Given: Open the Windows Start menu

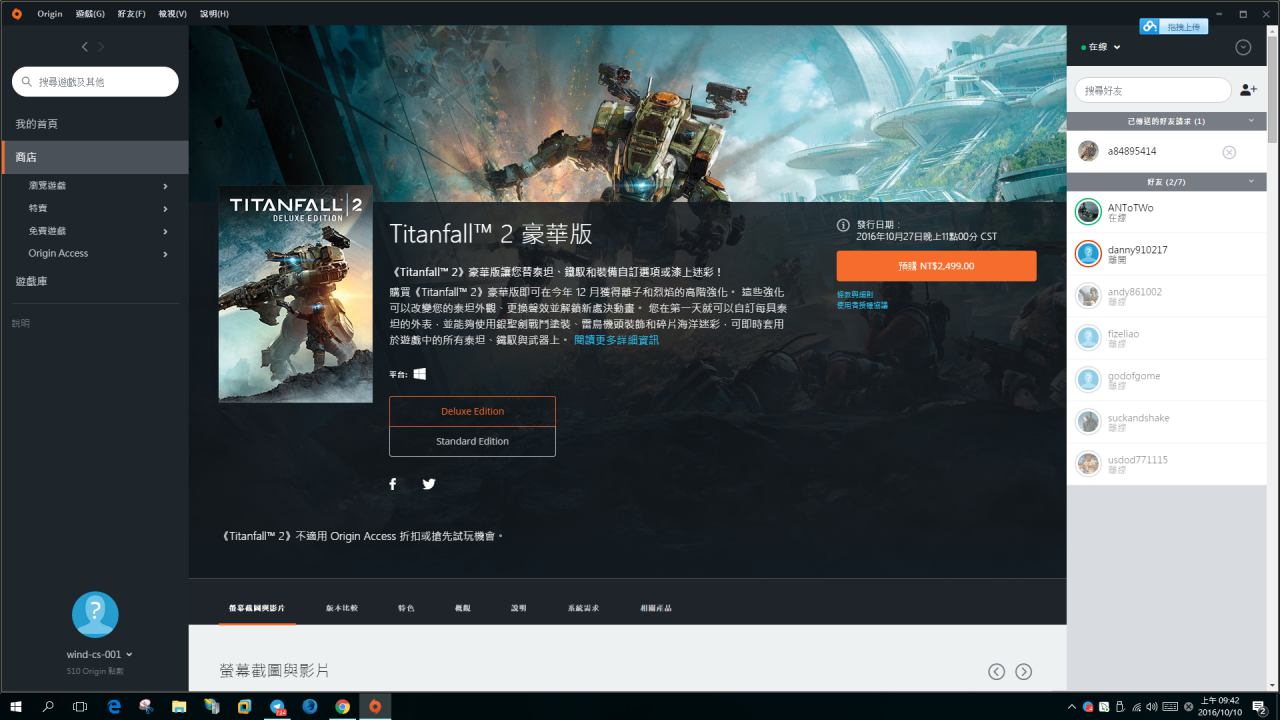Looking at the screenshot, I should pyautogui.click(x=16, y=707).
